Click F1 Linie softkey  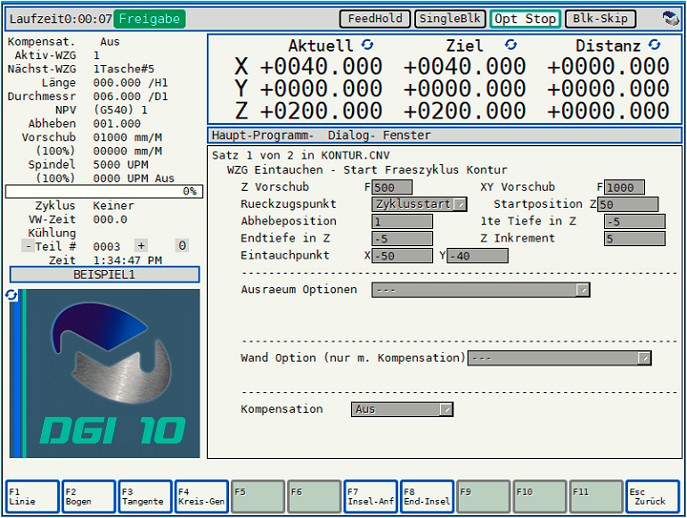click(x=32, y=497)
